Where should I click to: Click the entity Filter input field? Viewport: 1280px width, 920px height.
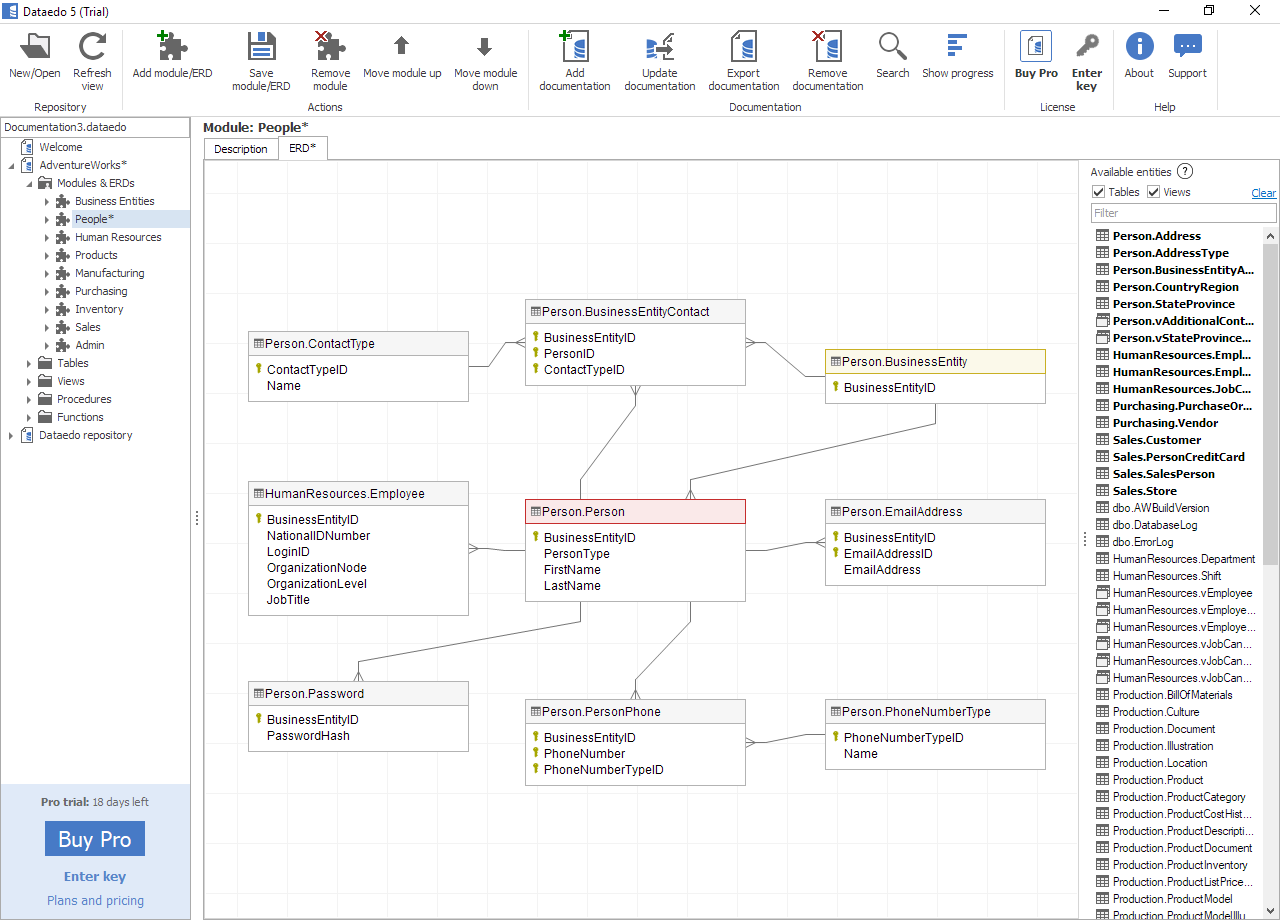[x=1183, y=213]
